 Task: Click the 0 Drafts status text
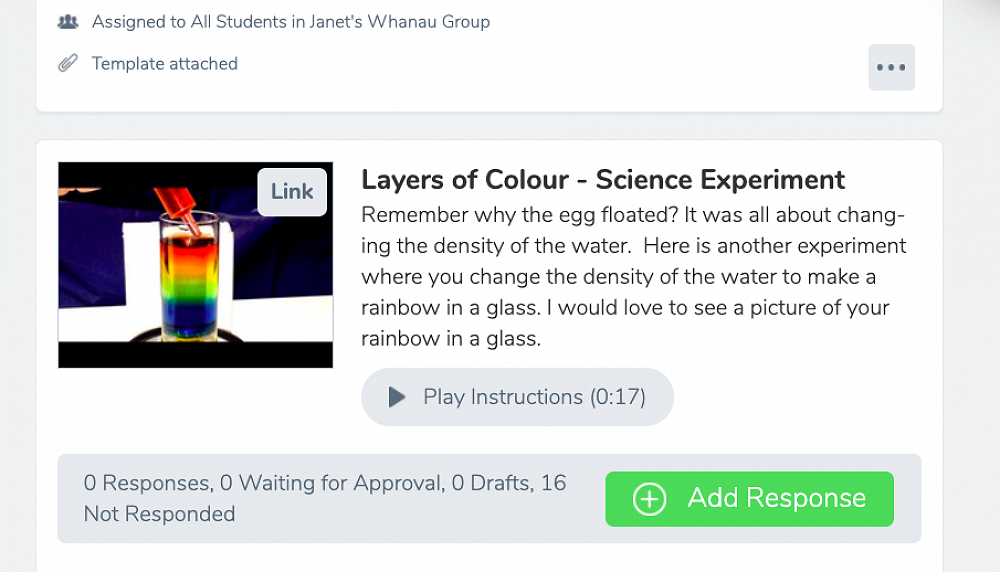(x=490, y=484)
